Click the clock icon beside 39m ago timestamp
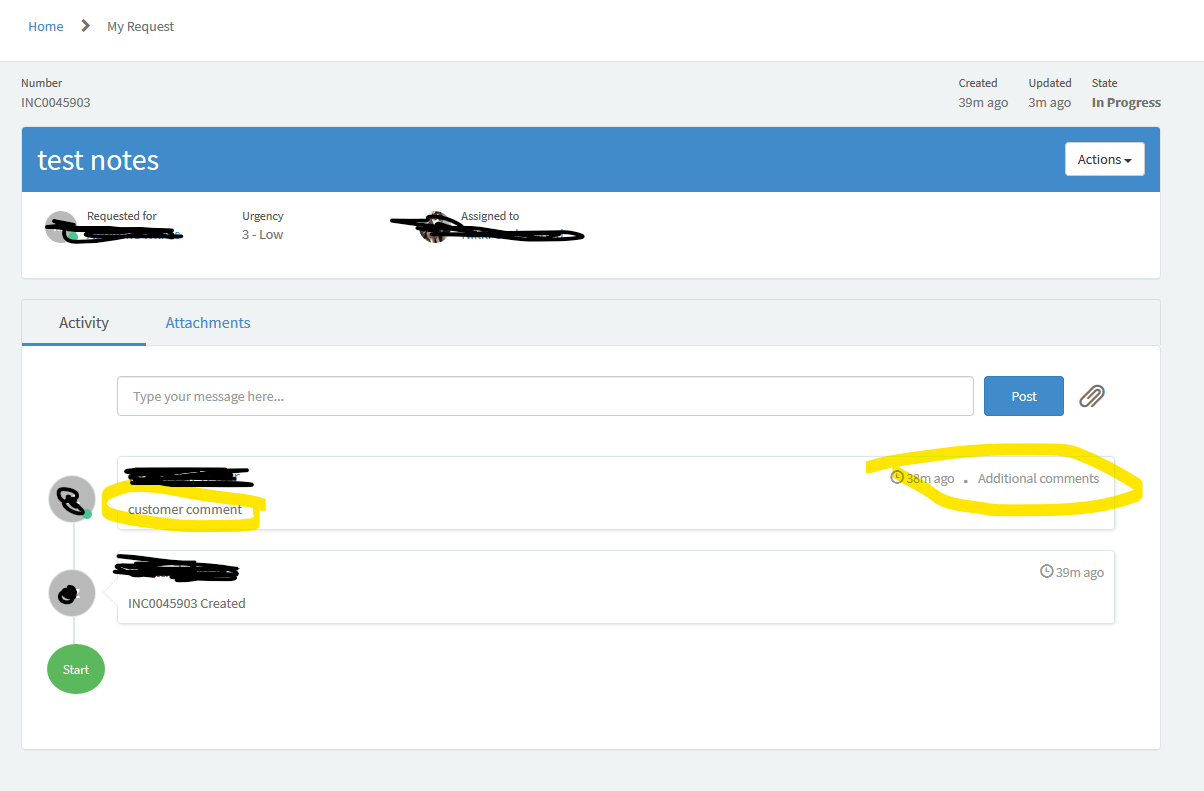Viewport: 1204px width, 791px height. tap(1047, 571)
